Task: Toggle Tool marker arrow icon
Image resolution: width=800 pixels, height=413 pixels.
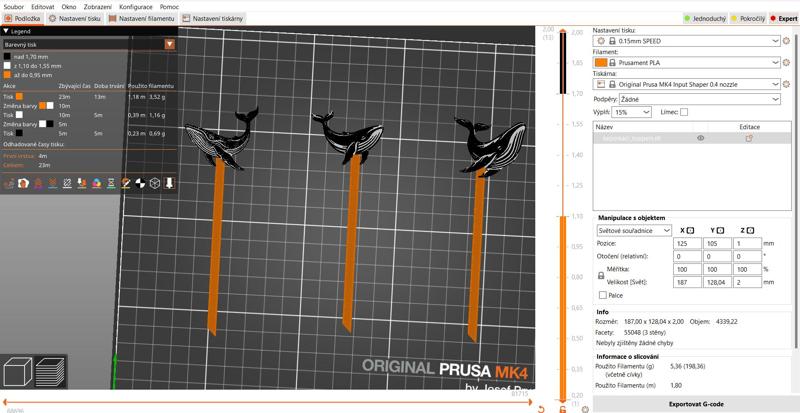Action: click(x=169, y=183)
